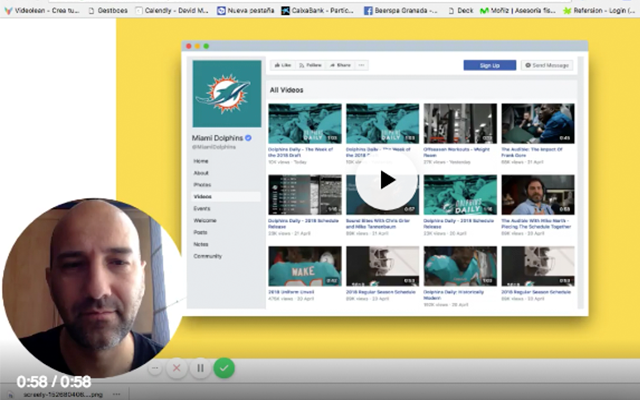Click the Miami Dolphins page name

tap(218, 138)
